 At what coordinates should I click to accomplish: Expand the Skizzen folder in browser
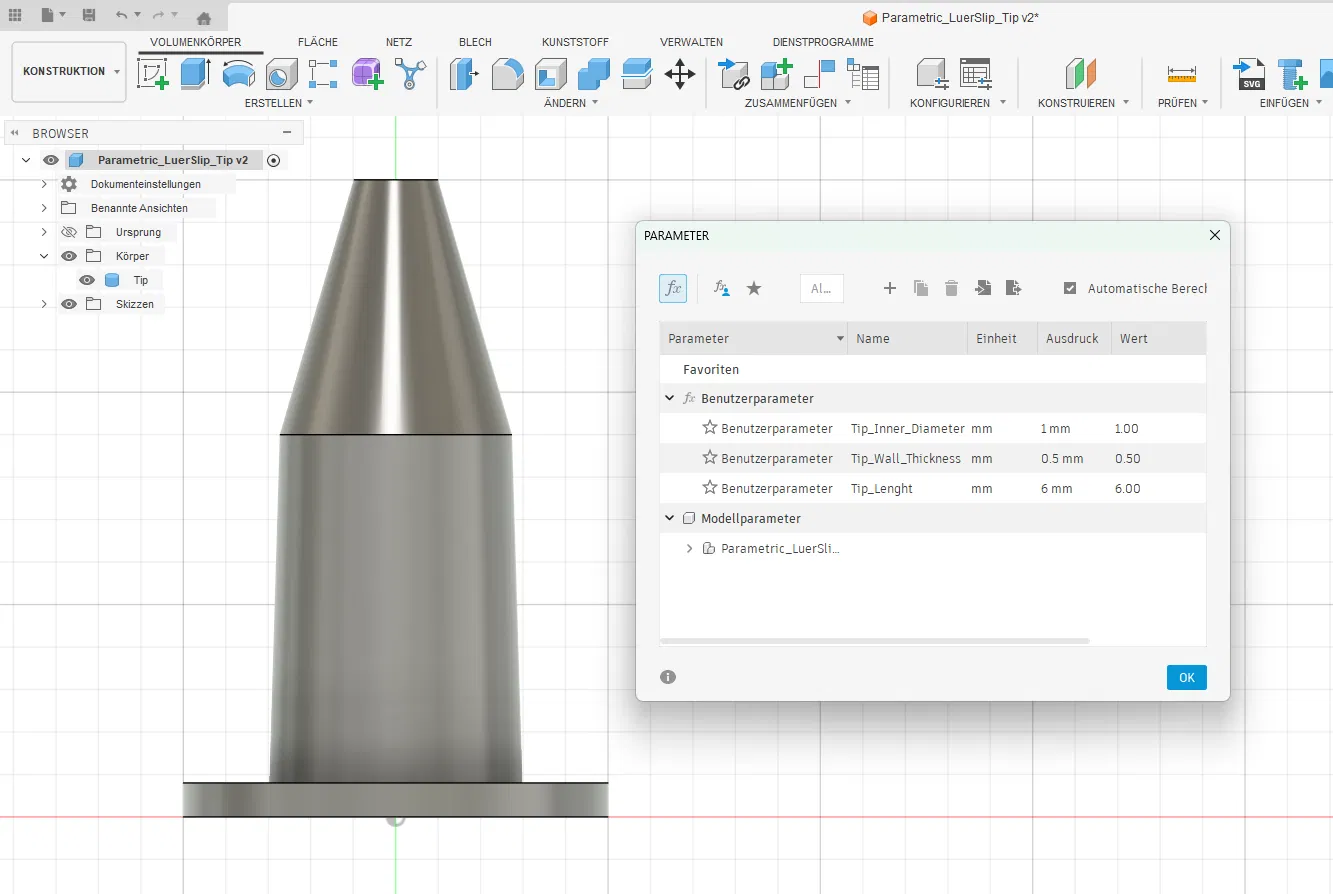click(x=44, y=304)
